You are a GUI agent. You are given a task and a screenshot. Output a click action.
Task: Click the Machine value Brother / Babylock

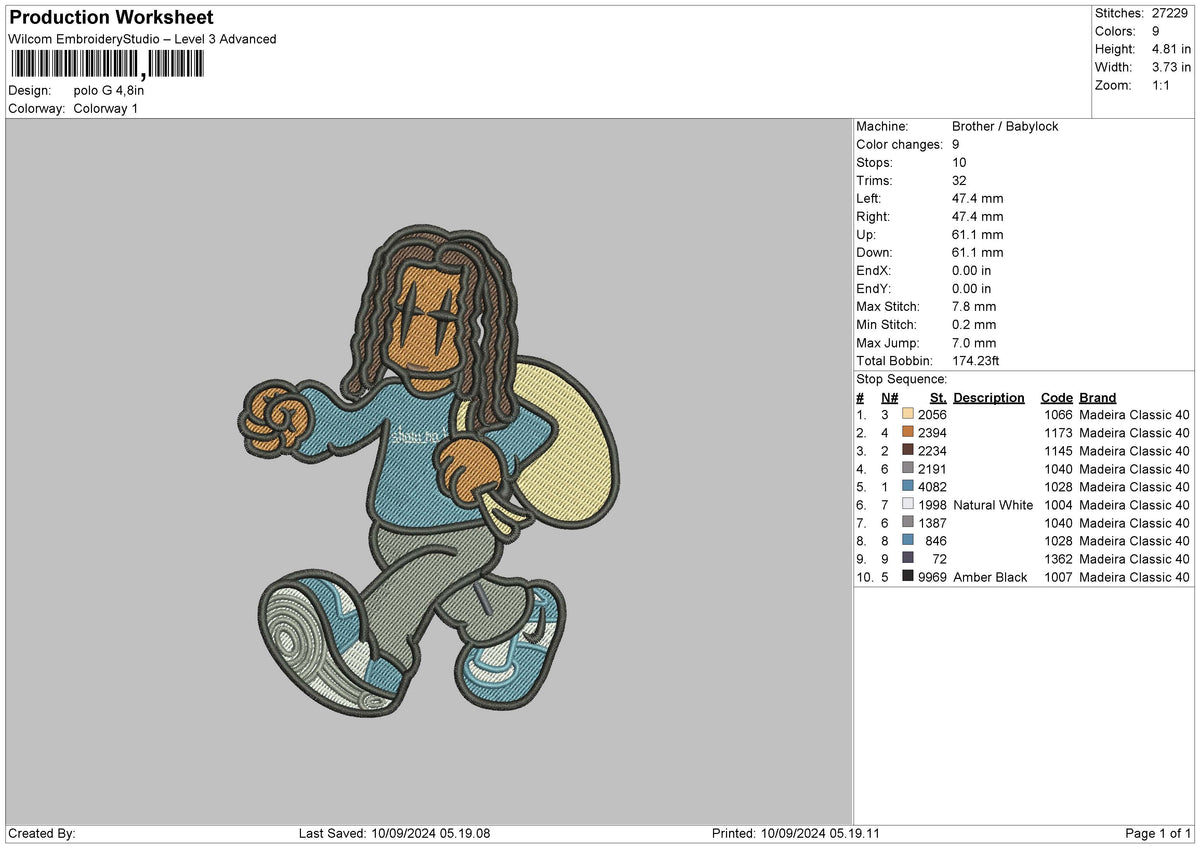[x=1005, y=126]
